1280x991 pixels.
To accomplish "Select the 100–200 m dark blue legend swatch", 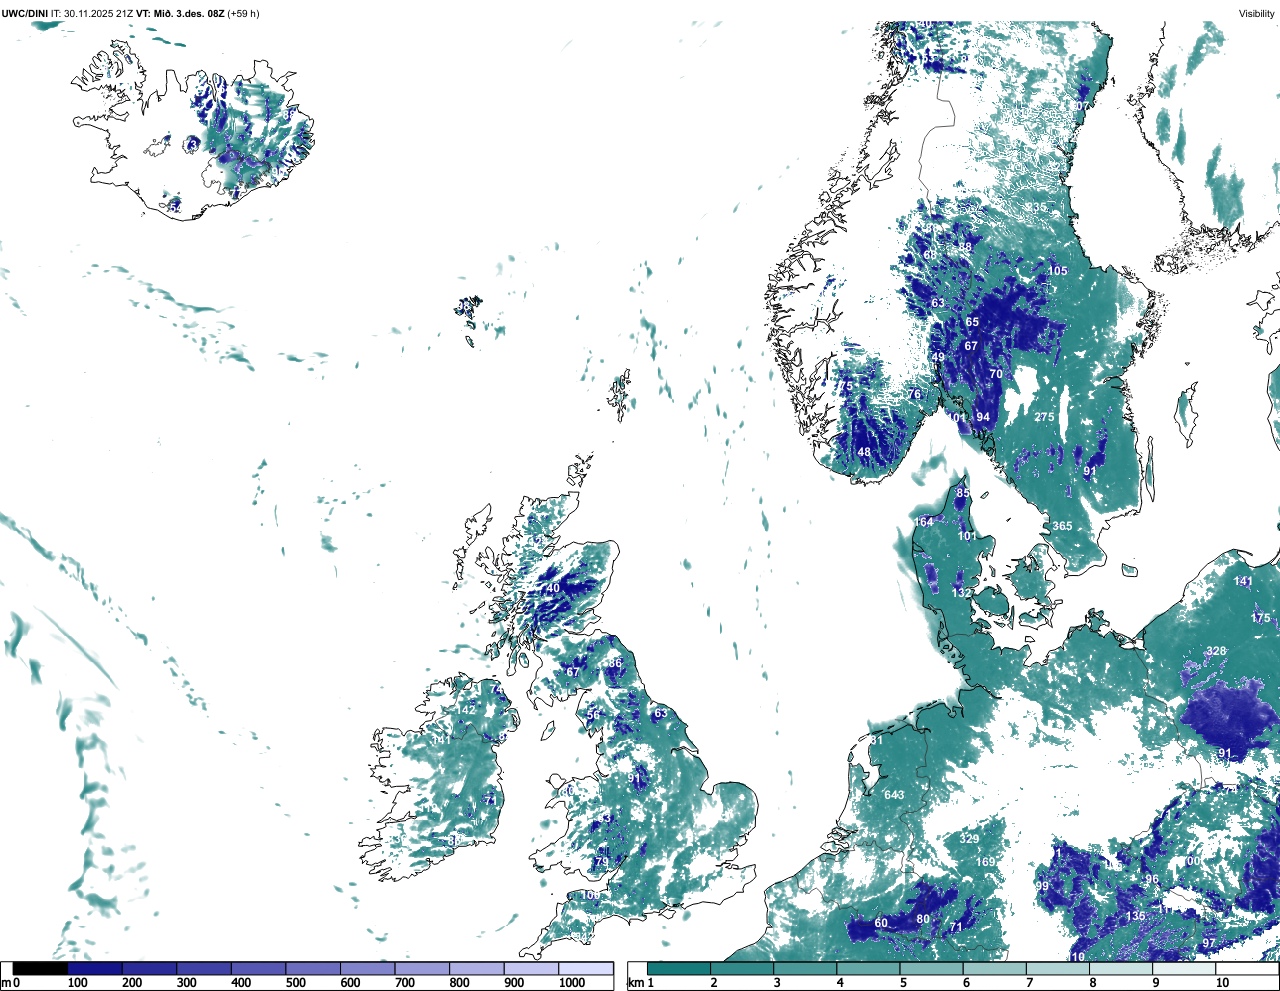I will click(x=94, y=968).
